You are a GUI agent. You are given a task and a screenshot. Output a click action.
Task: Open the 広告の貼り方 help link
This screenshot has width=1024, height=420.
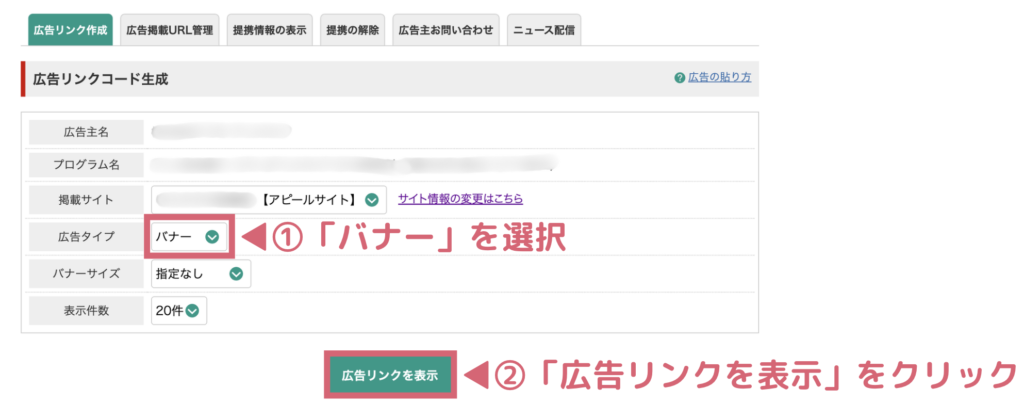tap(719, 78)
